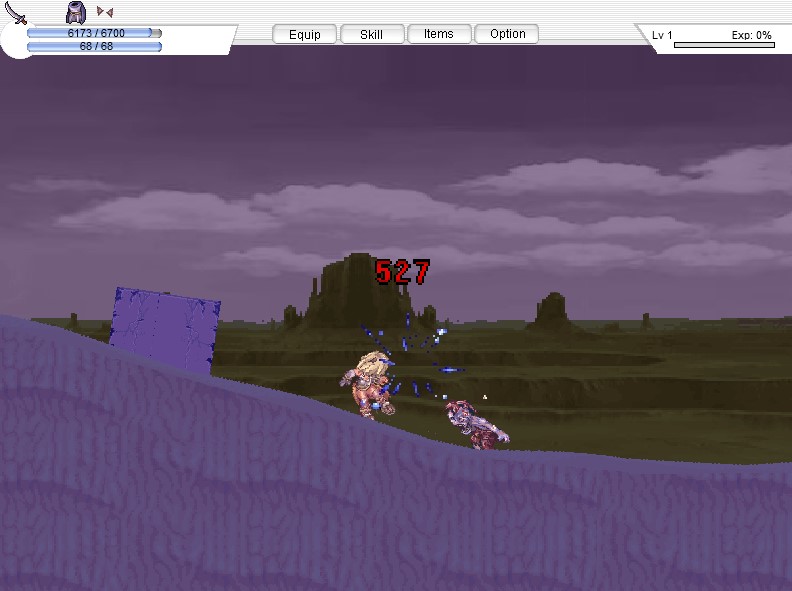792x591 pixels.
Task: Open the Skill menu
Action: 372,34
